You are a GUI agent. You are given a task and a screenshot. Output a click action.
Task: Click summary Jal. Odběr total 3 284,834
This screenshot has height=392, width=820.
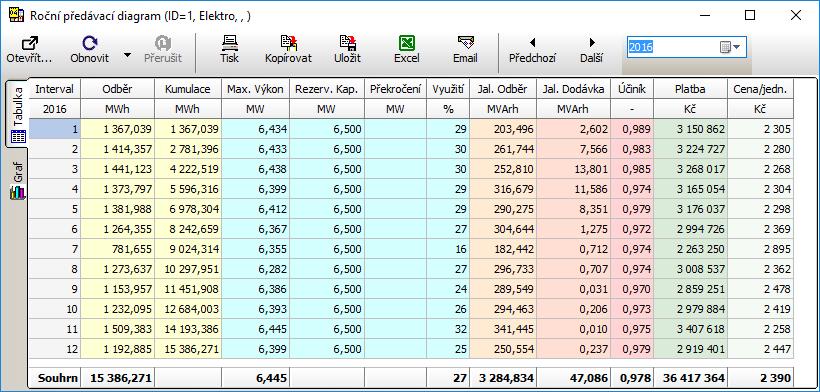pos(503,377)
